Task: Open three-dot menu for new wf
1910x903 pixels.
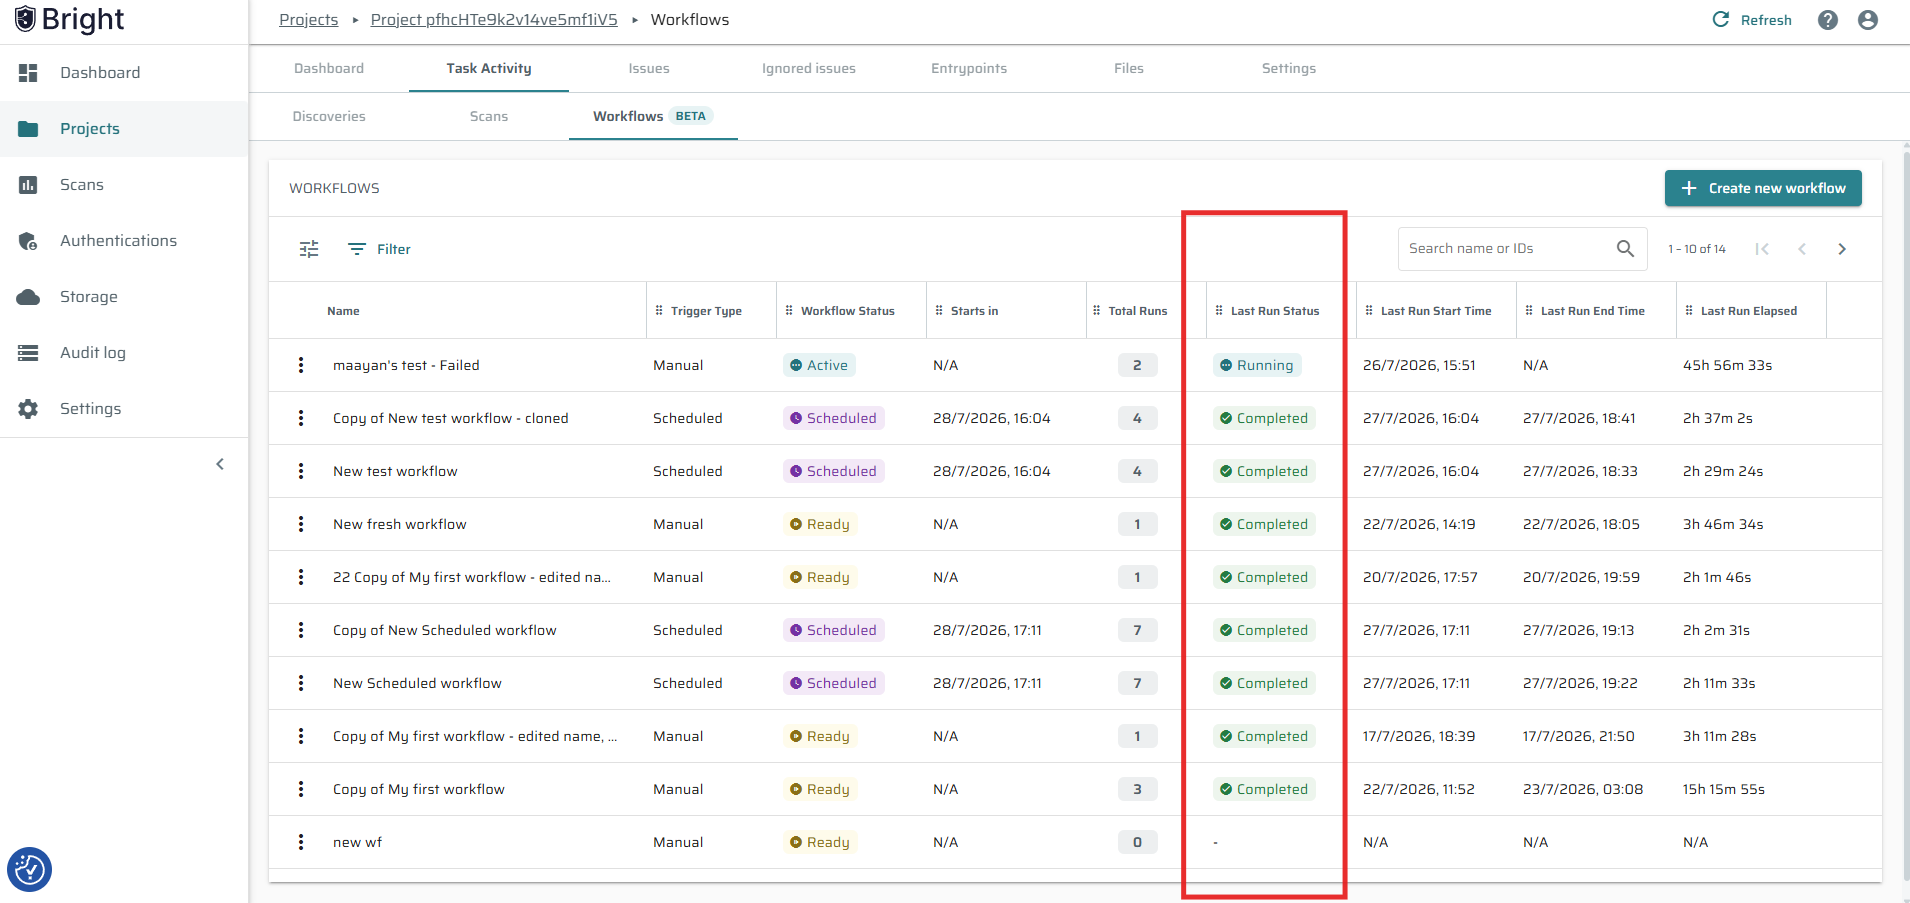Action: 301,842
